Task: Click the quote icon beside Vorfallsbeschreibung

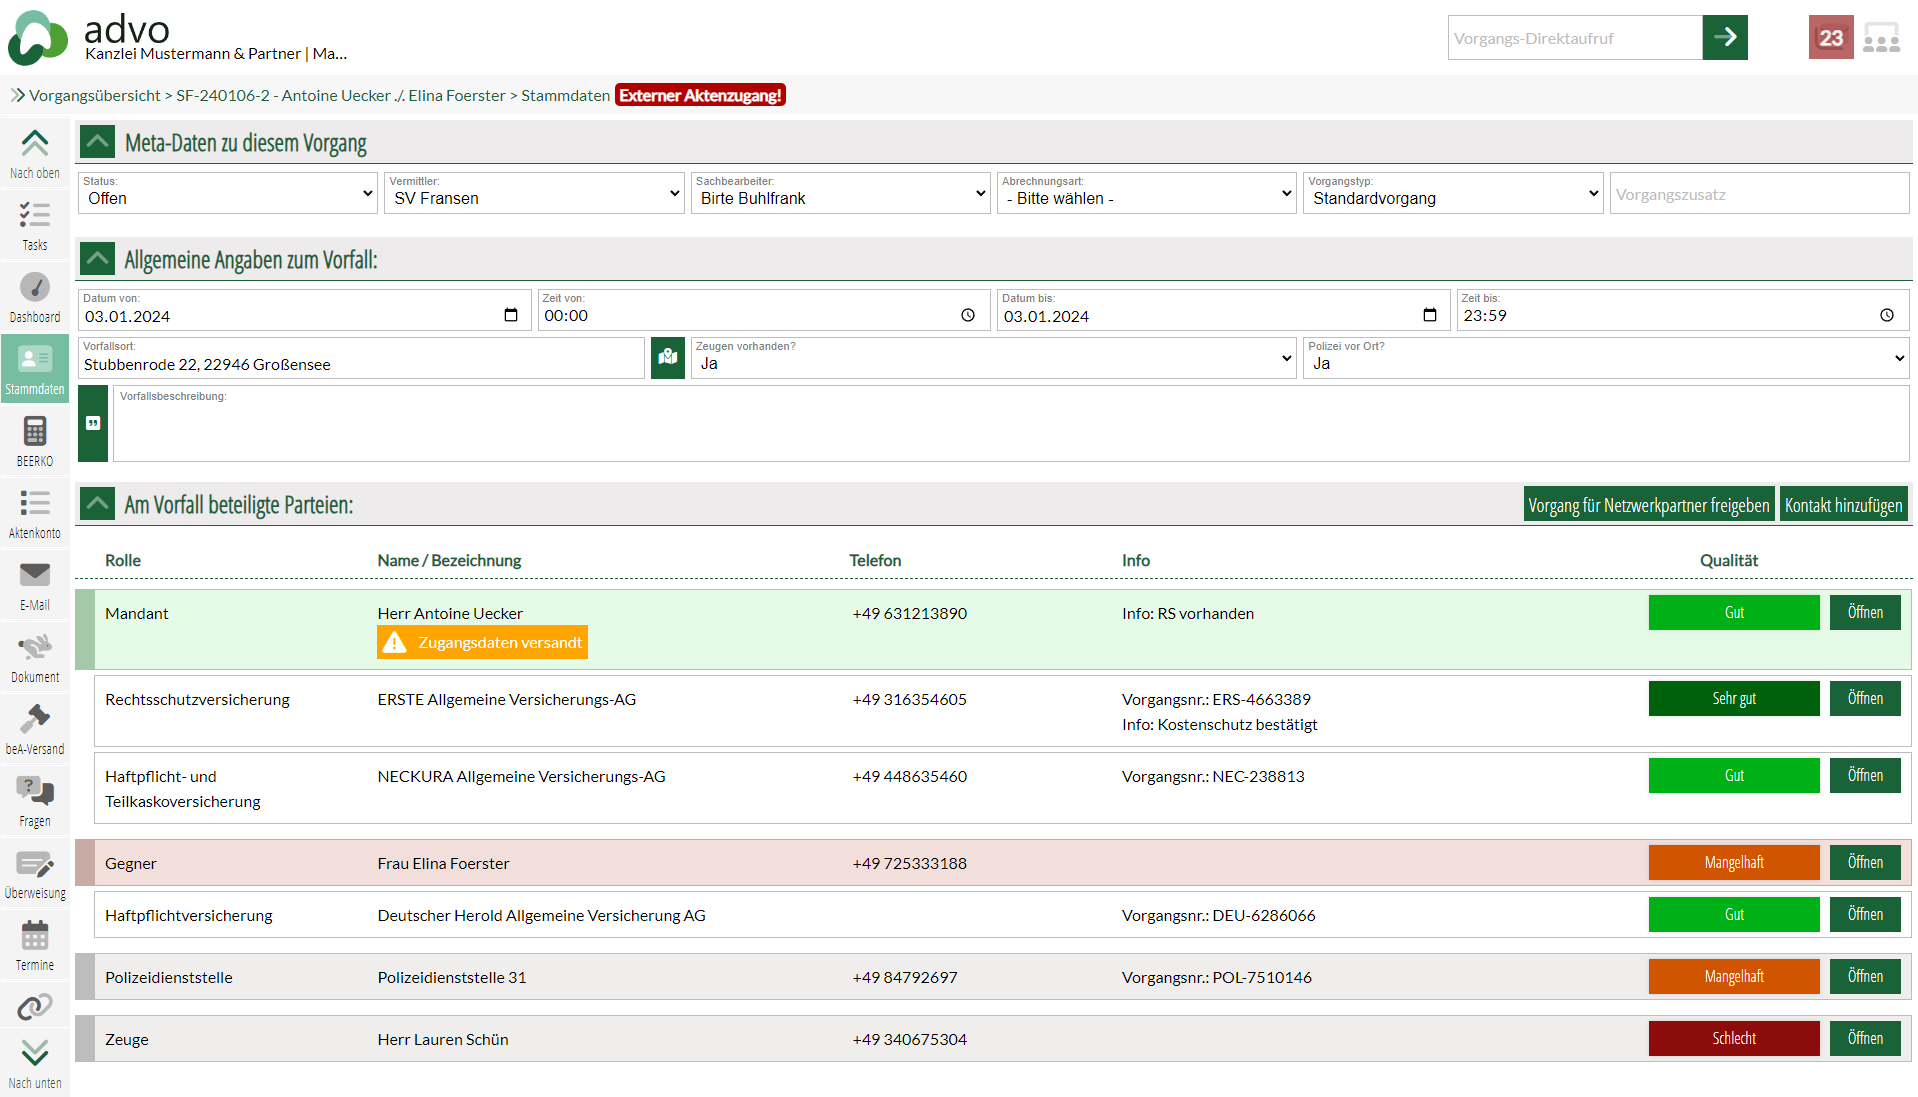Action: 93,423
